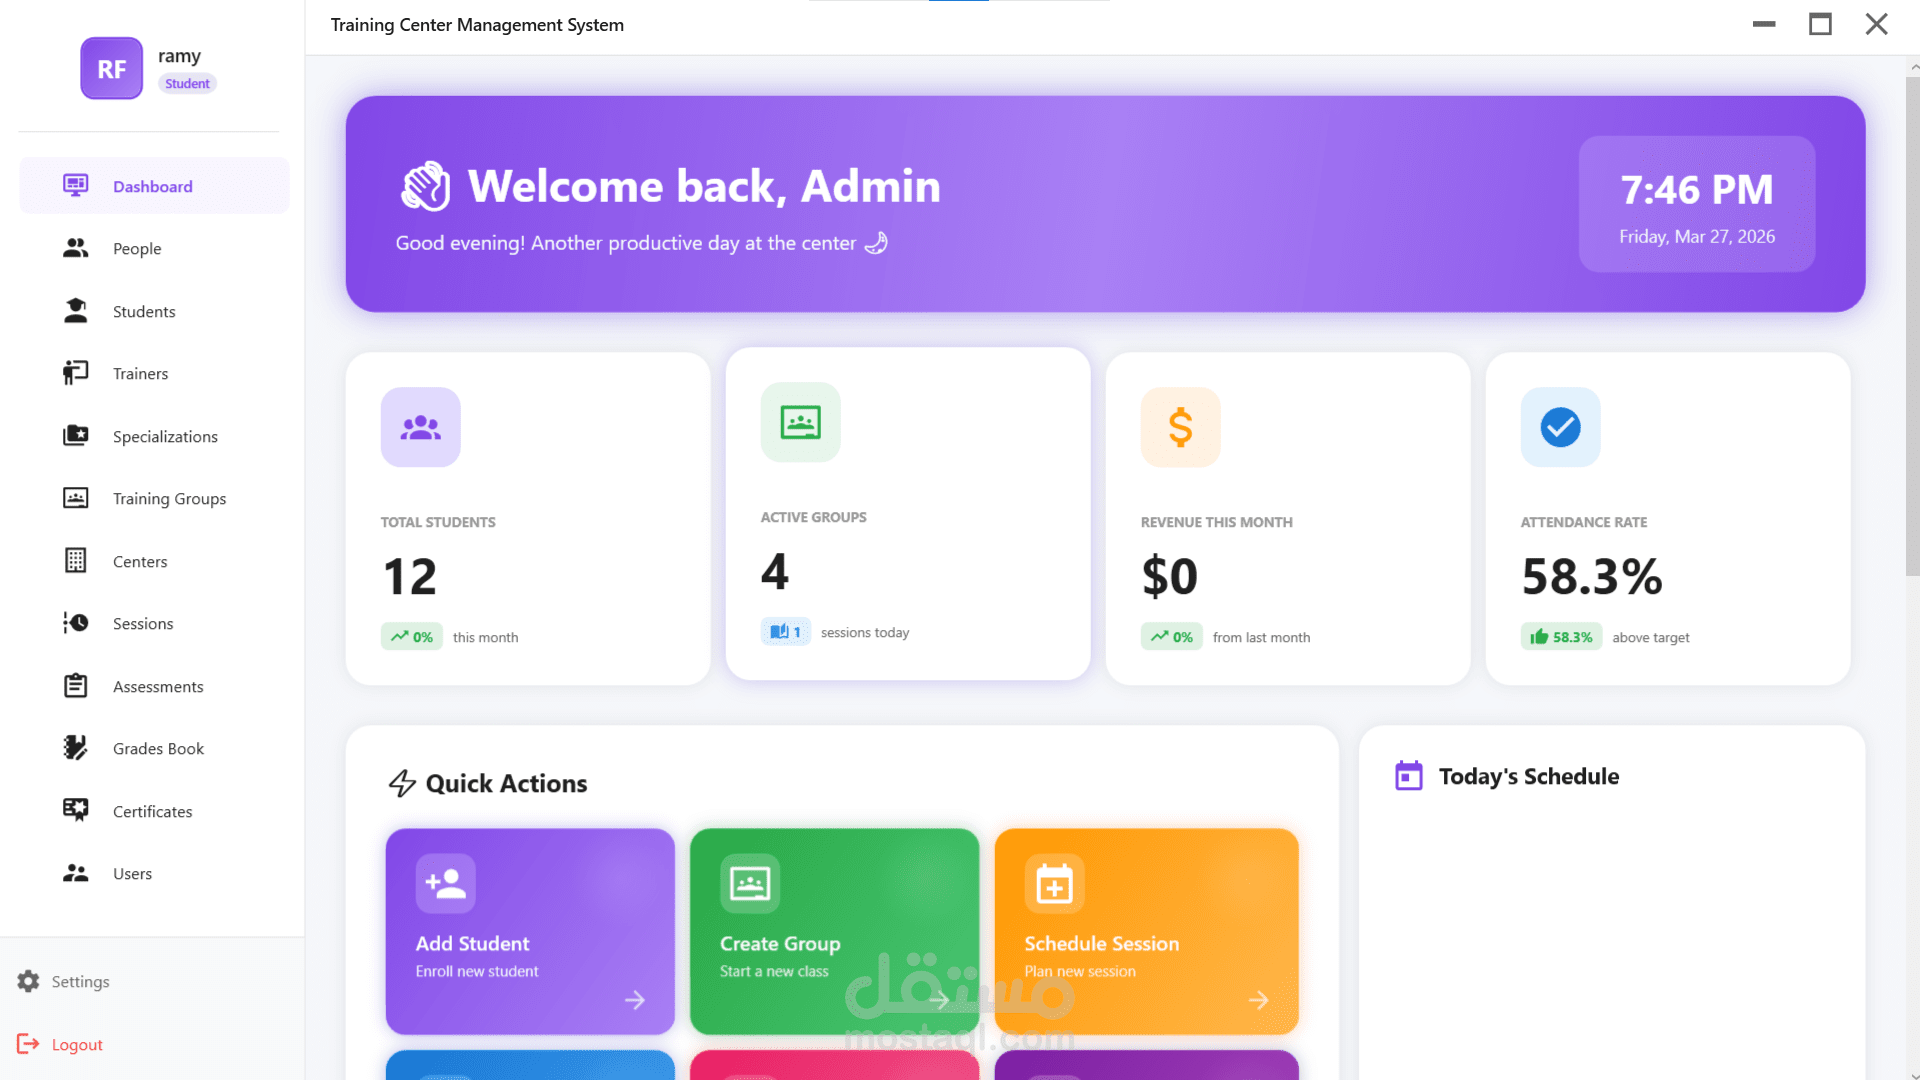
Task: Click the Specializations folder-star icon
Action: [x=76, y=436]
